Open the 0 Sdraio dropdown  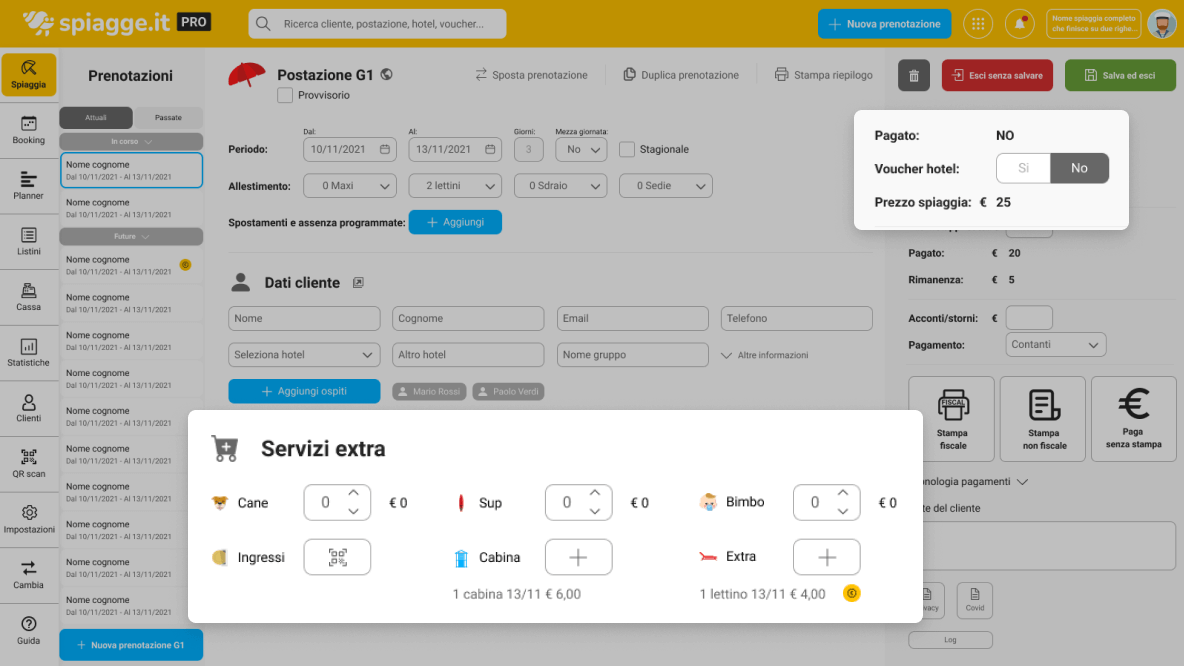(560, 186)
